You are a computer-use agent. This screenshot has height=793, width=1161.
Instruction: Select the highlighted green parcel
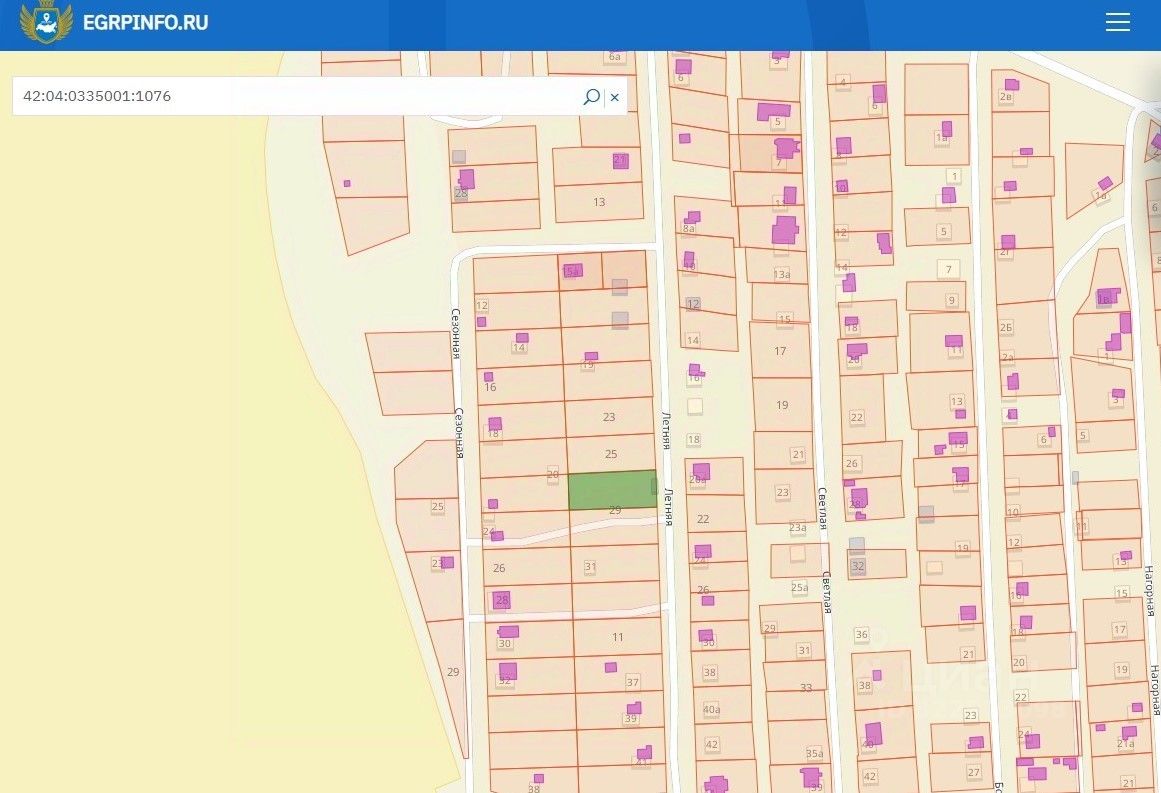click(612, 489)
